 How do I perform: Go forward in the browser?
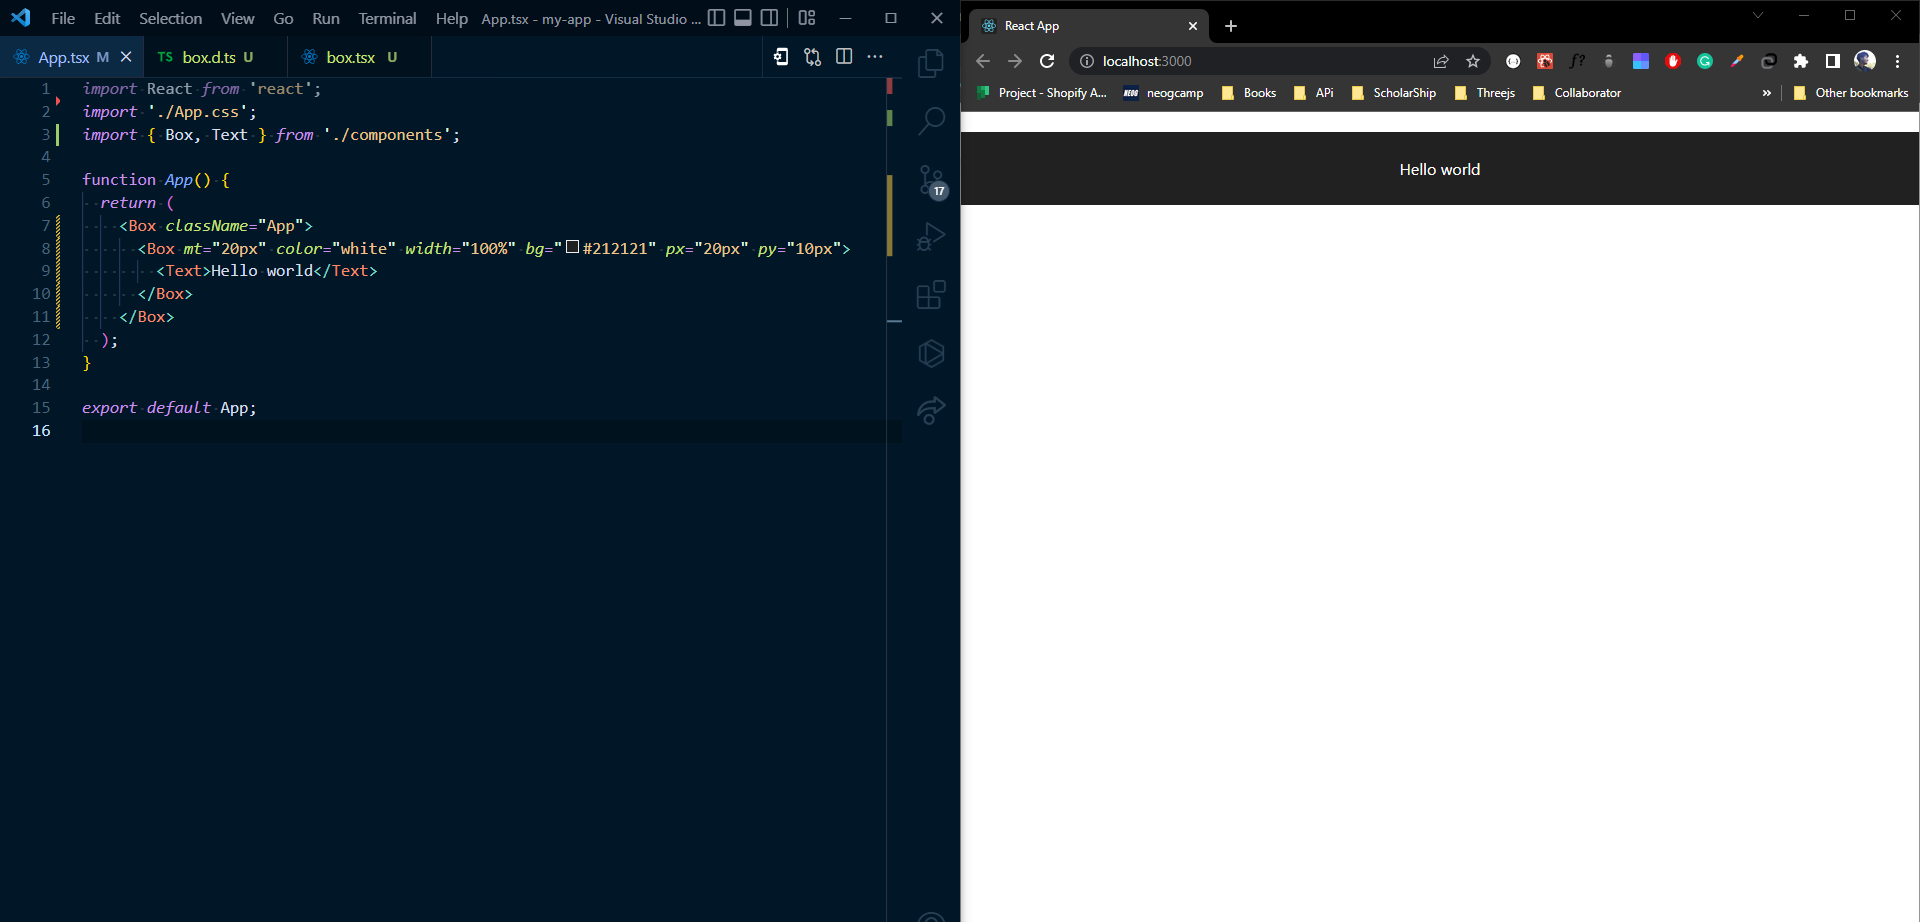pos(1015,61)
